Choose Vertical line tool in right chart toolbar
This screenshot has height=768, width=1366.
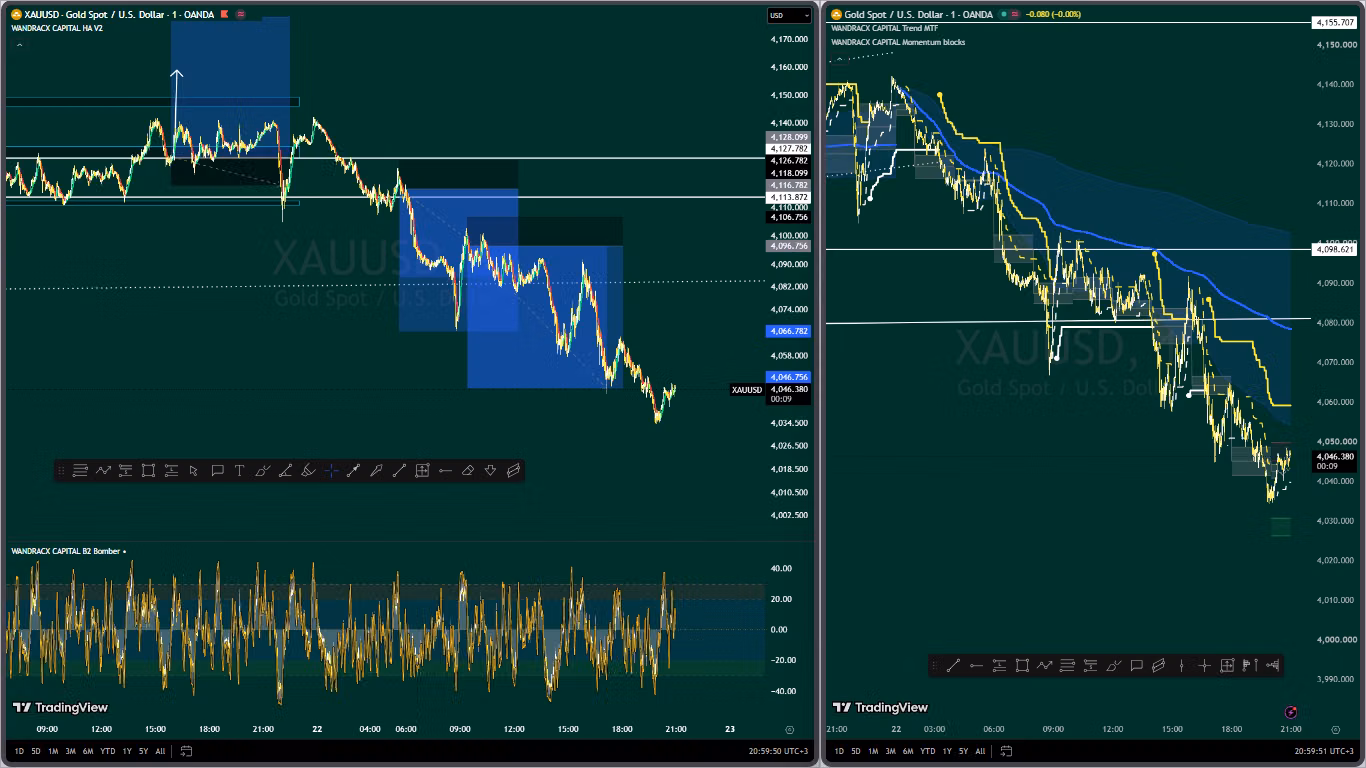pos(1181,665)
